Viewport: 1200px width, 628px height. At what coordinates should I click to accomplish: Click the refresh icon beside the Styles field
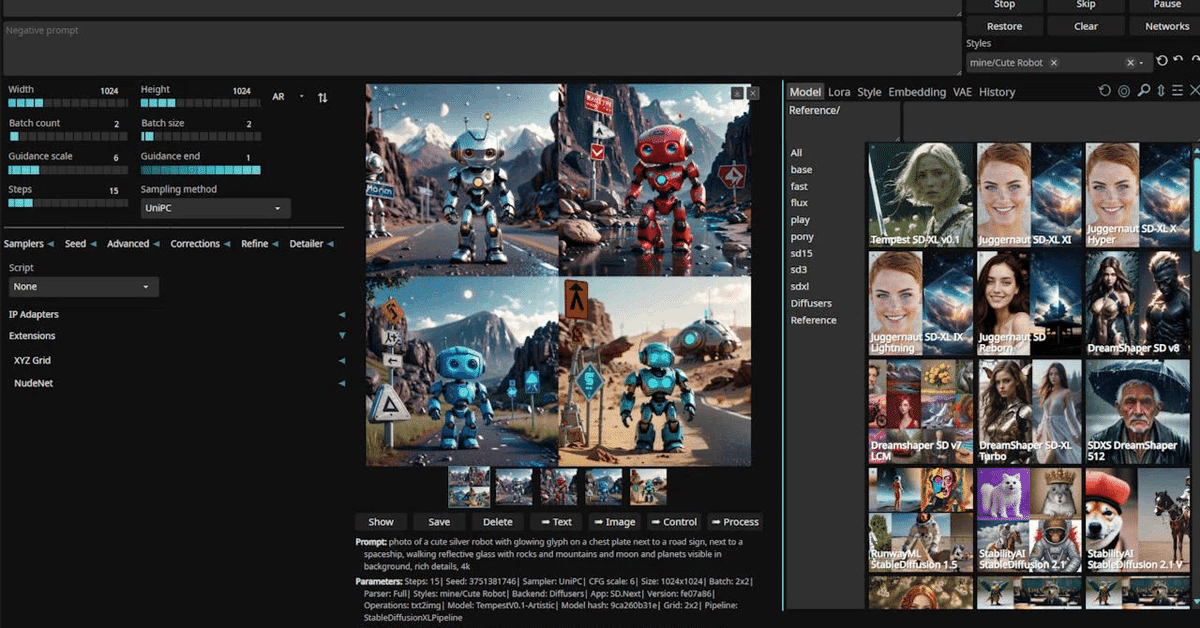[x=1161, y=62]
